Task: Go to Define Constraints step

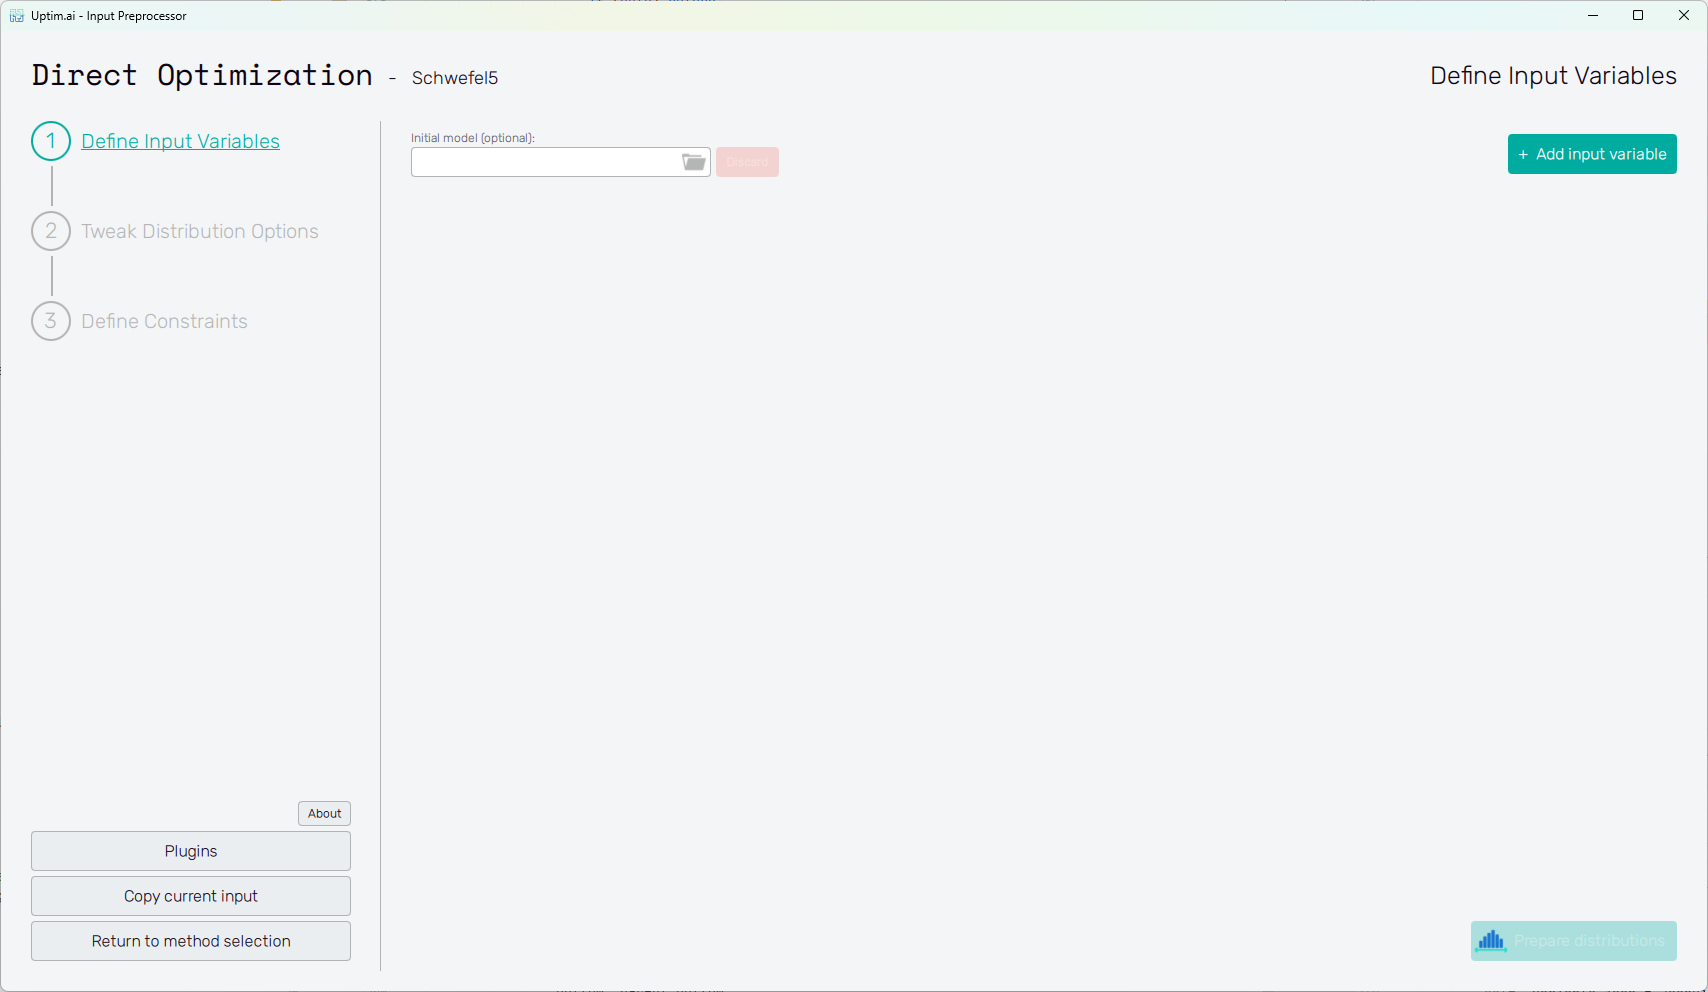Action: pos(164,321)
